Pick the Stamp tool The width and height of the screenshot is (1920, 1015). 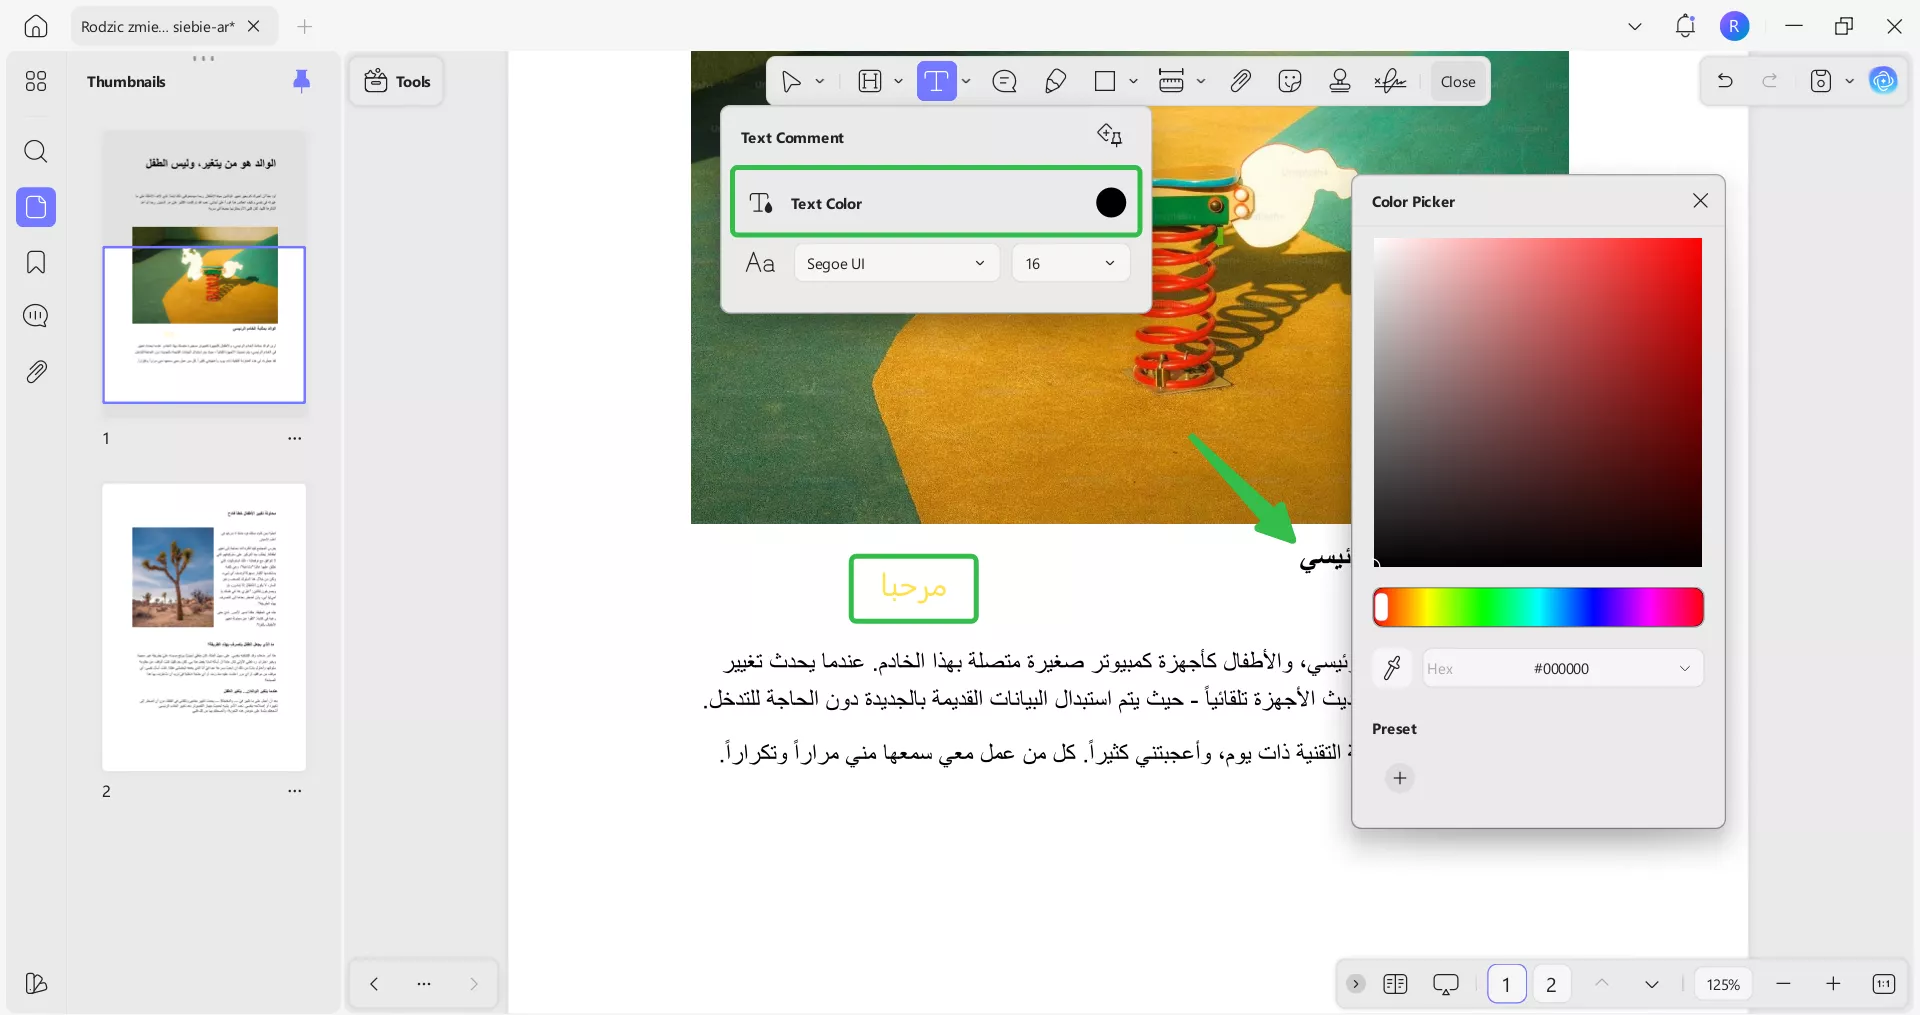pyautogui.click(x=1340, y=81)
